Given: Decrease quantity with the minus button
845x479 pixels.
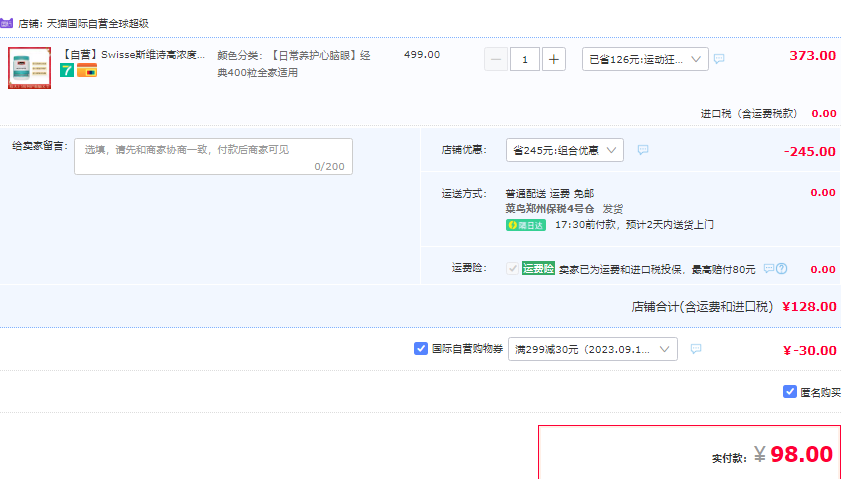Looking at the screenshot, I should (496, 59).
